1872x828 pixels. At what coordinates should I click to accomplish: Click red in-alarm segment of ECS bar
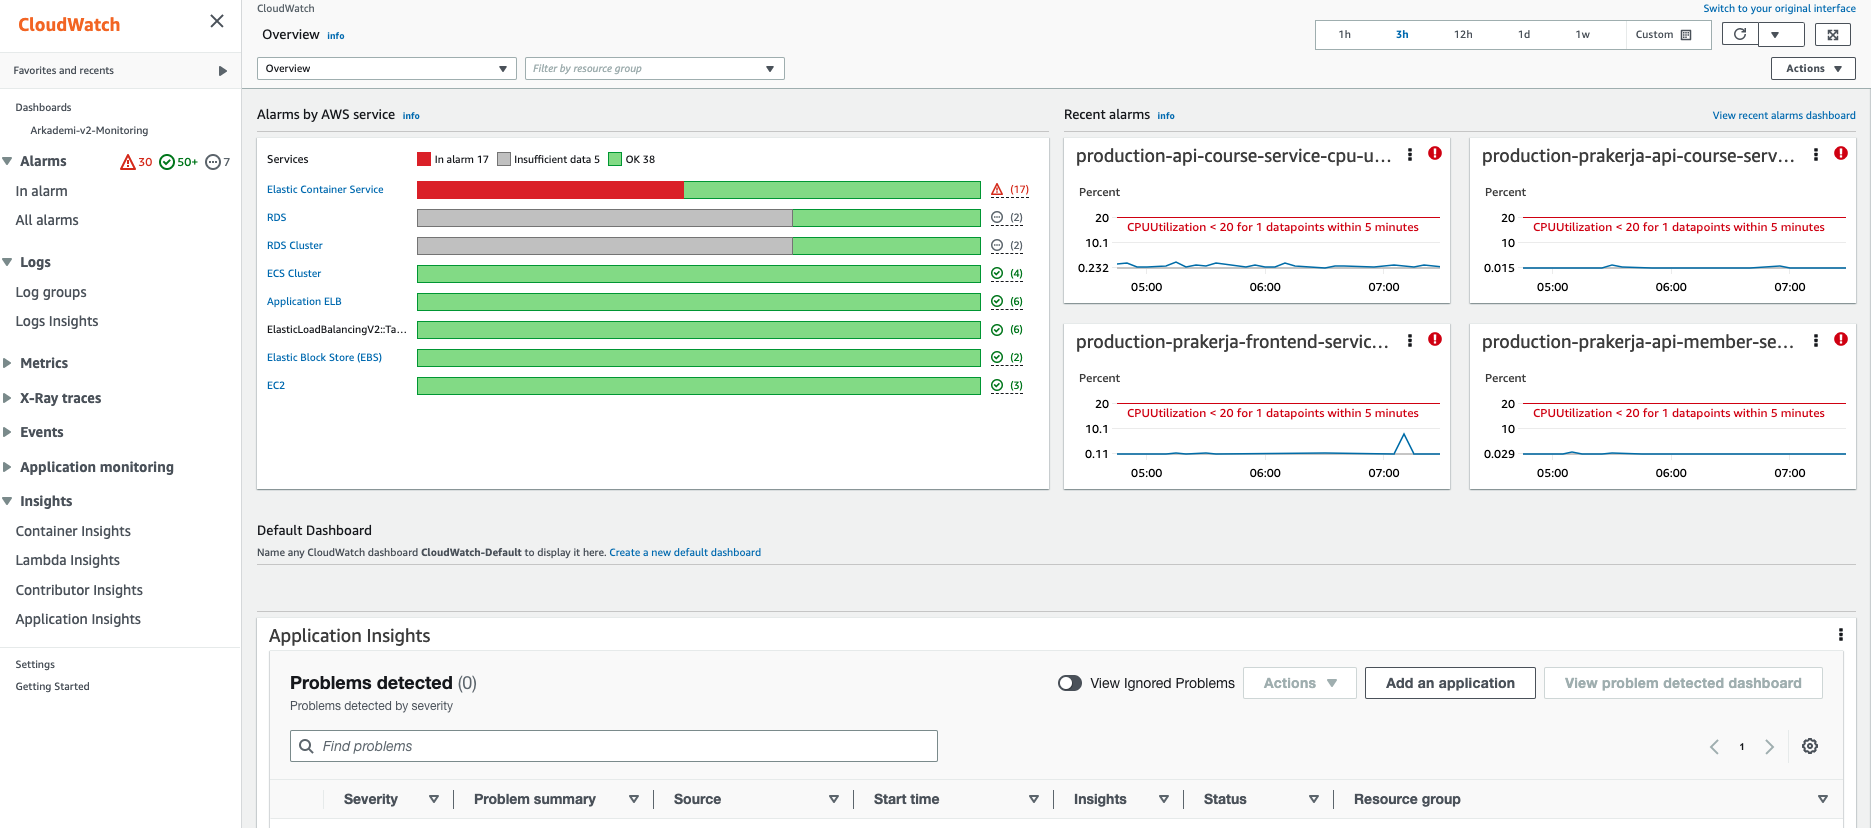pos(550,190)
